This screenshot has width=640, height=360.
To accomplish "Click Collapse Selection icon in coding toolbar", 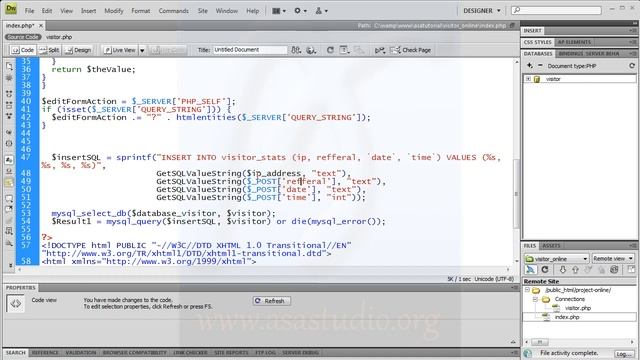I will coord(9,105).
